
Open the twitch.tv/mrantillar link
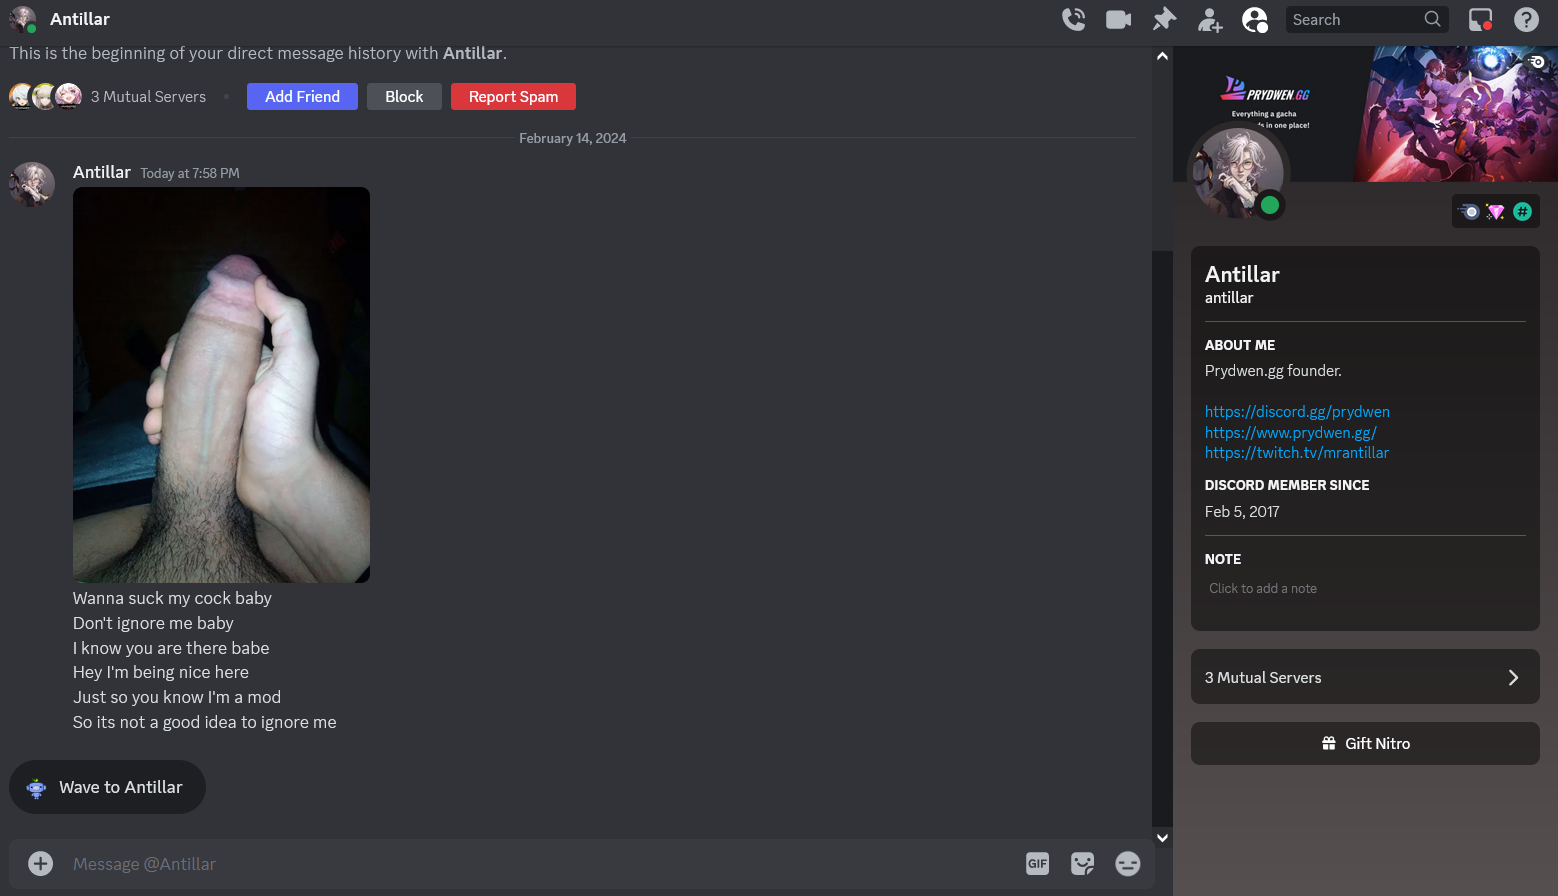tap(1296, 453)
